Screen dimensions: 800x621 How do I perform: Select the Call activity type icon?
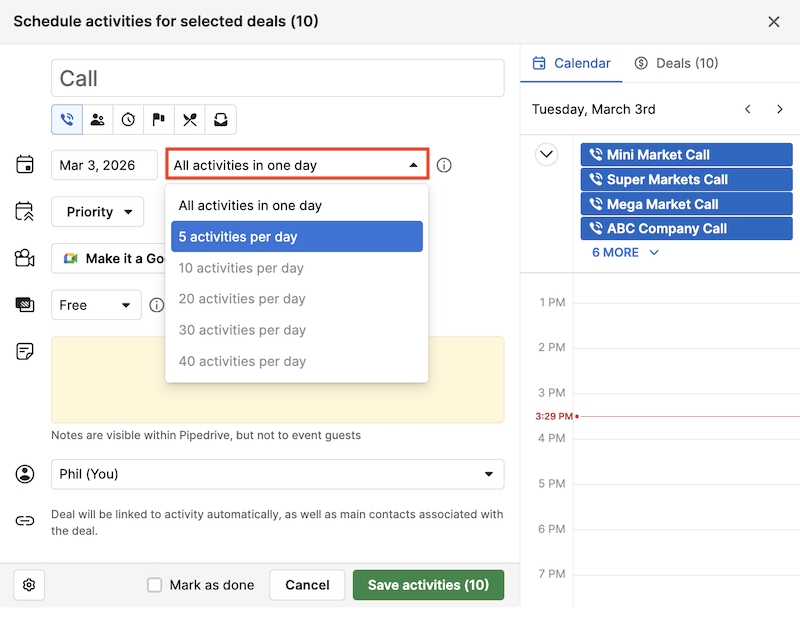[x=67, y=120]
